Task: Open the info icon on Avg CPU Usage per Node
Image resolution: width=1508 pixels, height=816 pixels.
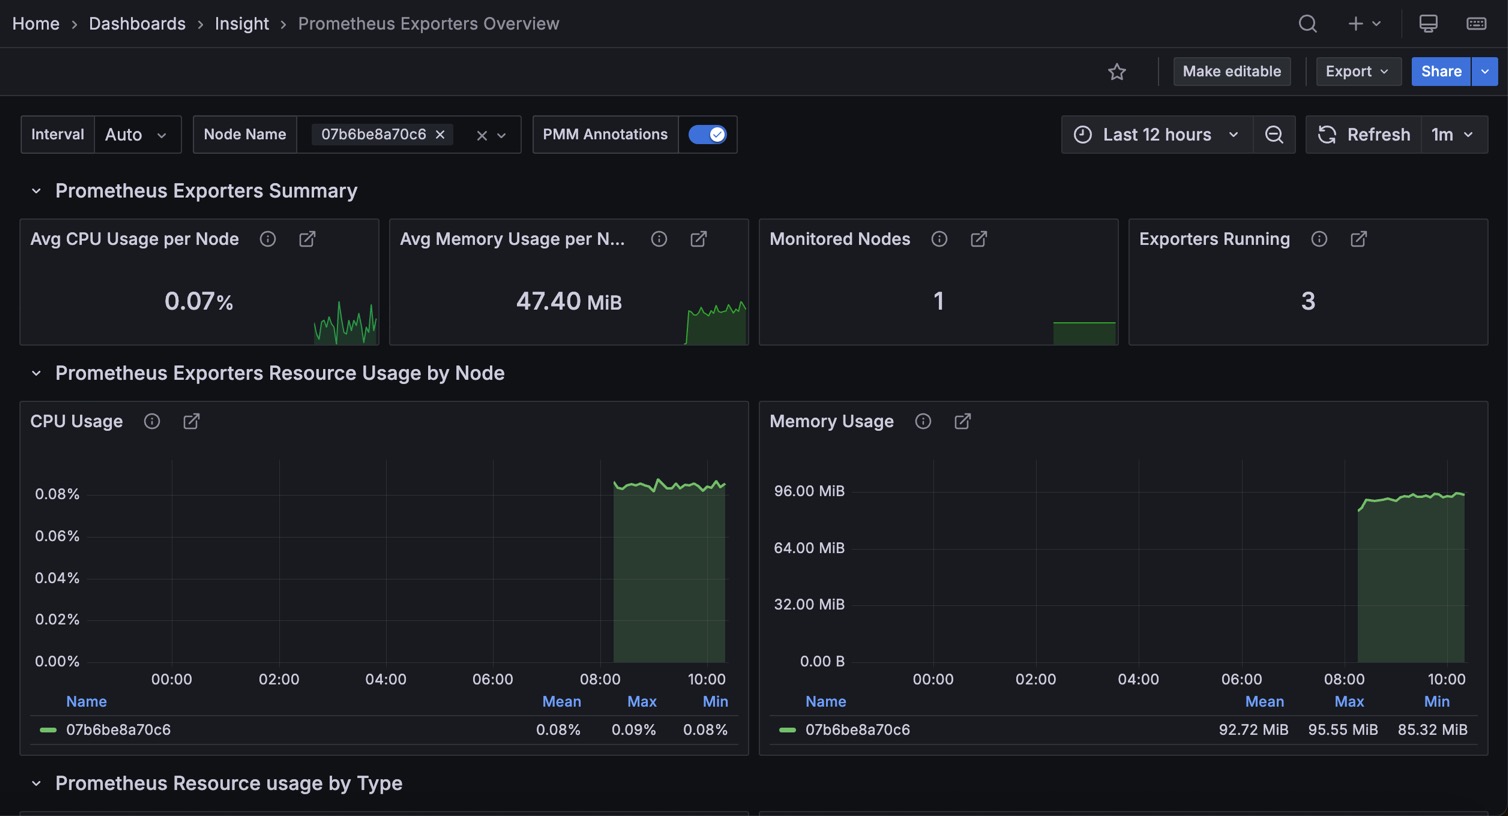Action: (x=268, y=239)
